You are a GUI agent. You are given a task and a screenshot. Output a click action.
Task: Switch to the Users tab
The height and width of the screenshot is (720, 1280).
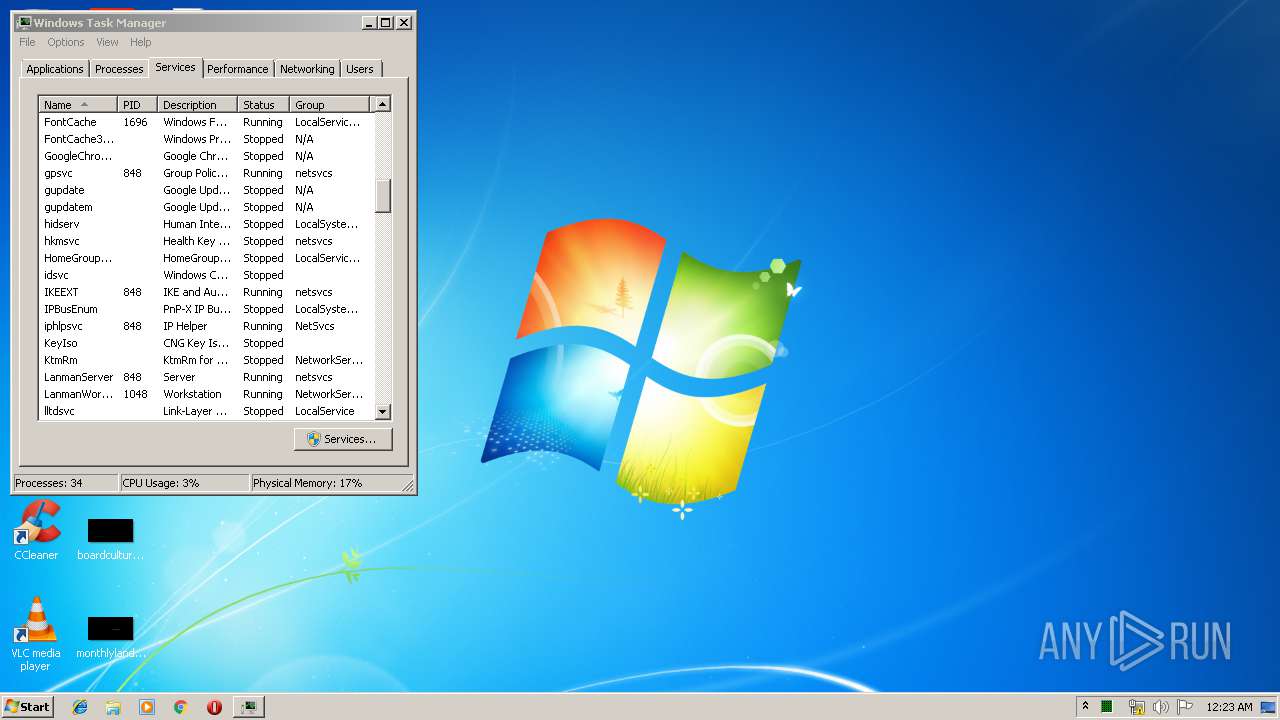(x=360, y=69)
